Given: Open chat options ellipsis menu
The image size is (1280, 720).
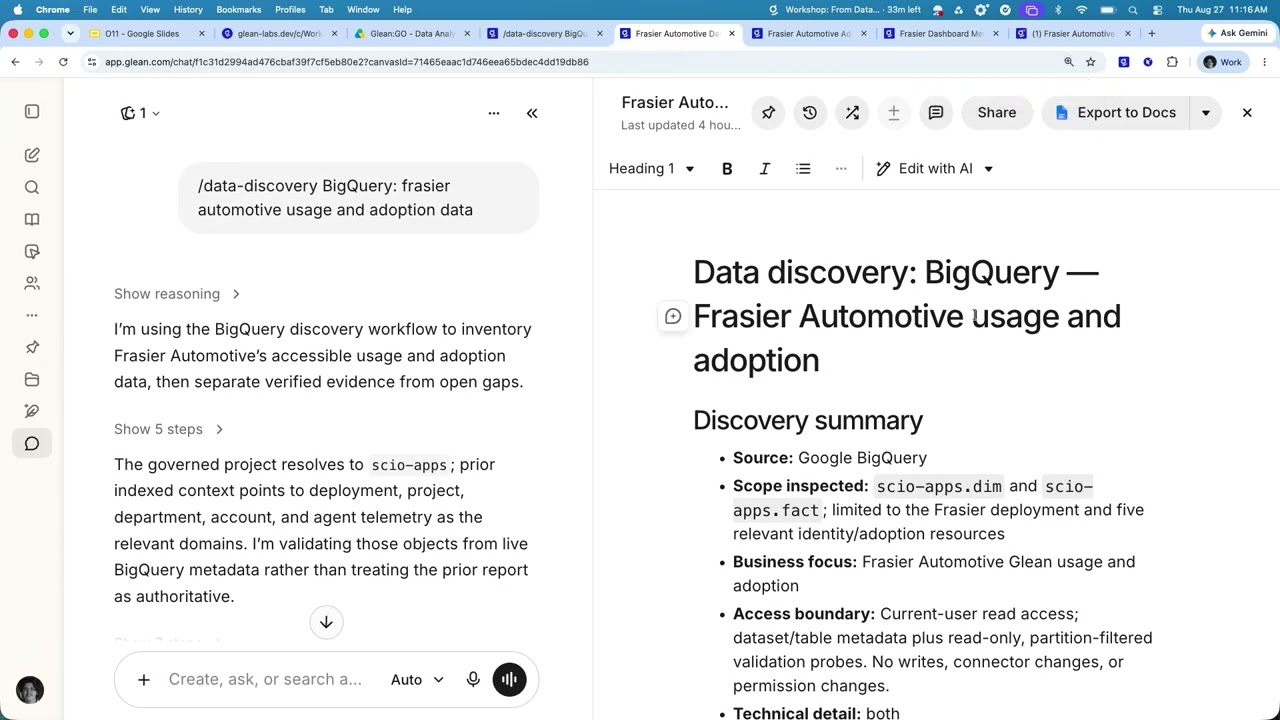Looking at the screenshot, I should coord(493,113).
